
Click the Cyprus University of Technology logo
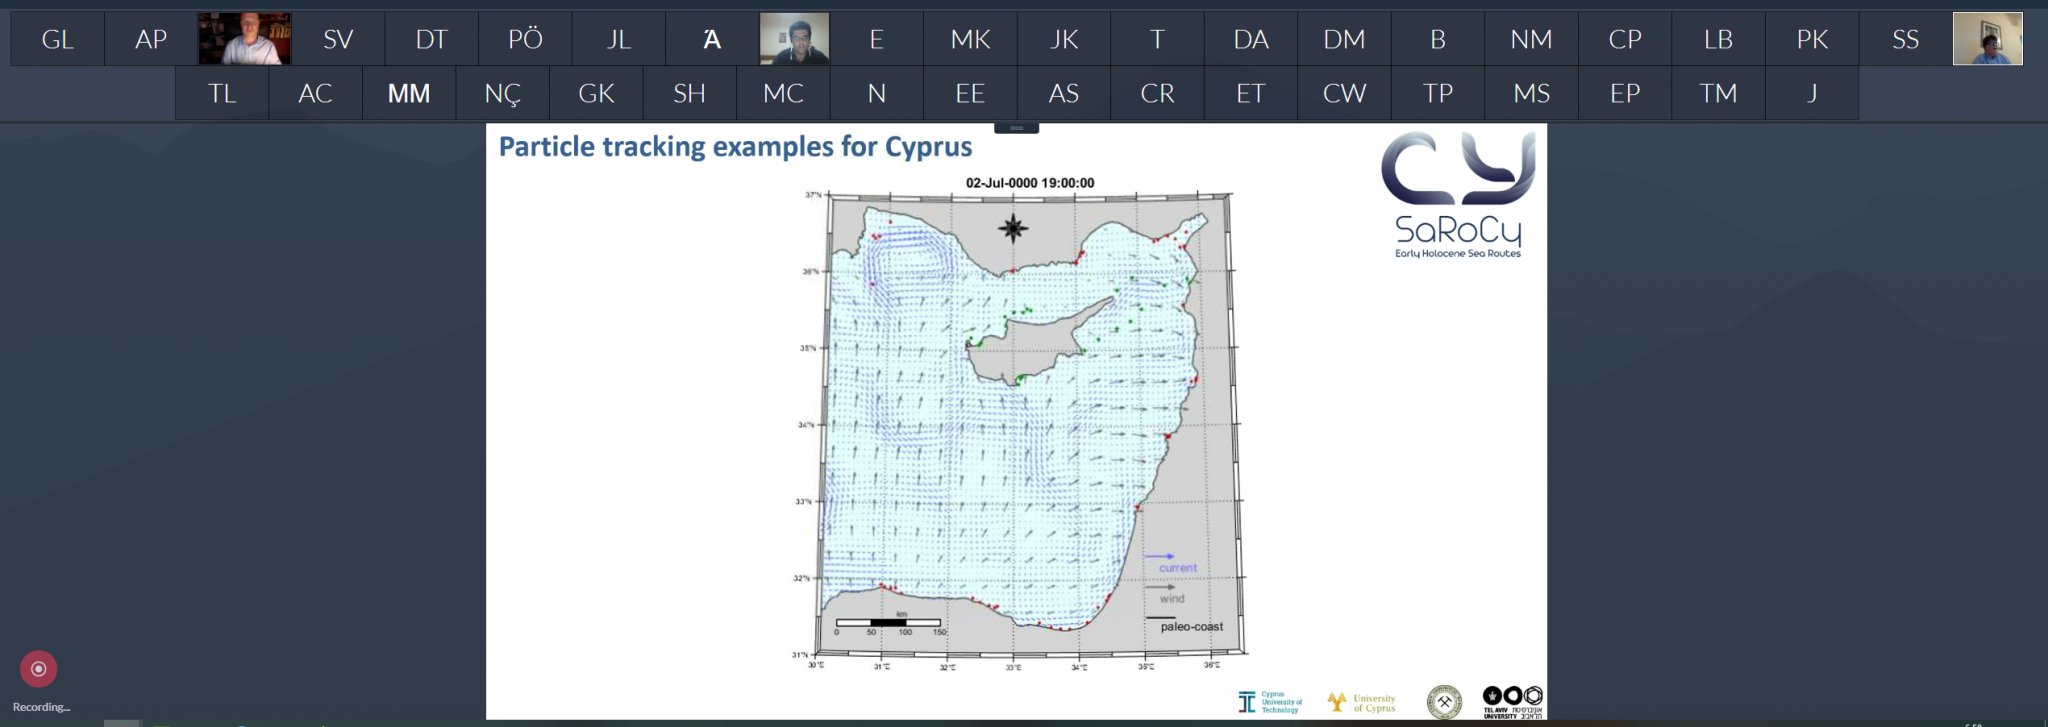(1269, 702)
